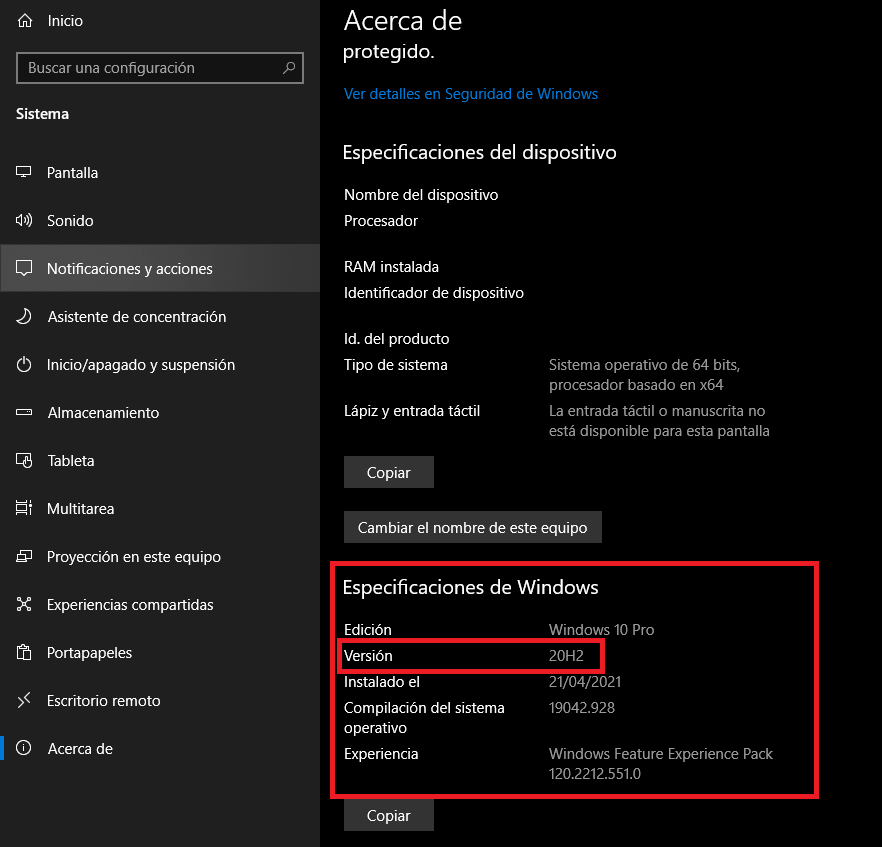Open Ver detalles en Seguridad de Windows

tap(470, 94)
